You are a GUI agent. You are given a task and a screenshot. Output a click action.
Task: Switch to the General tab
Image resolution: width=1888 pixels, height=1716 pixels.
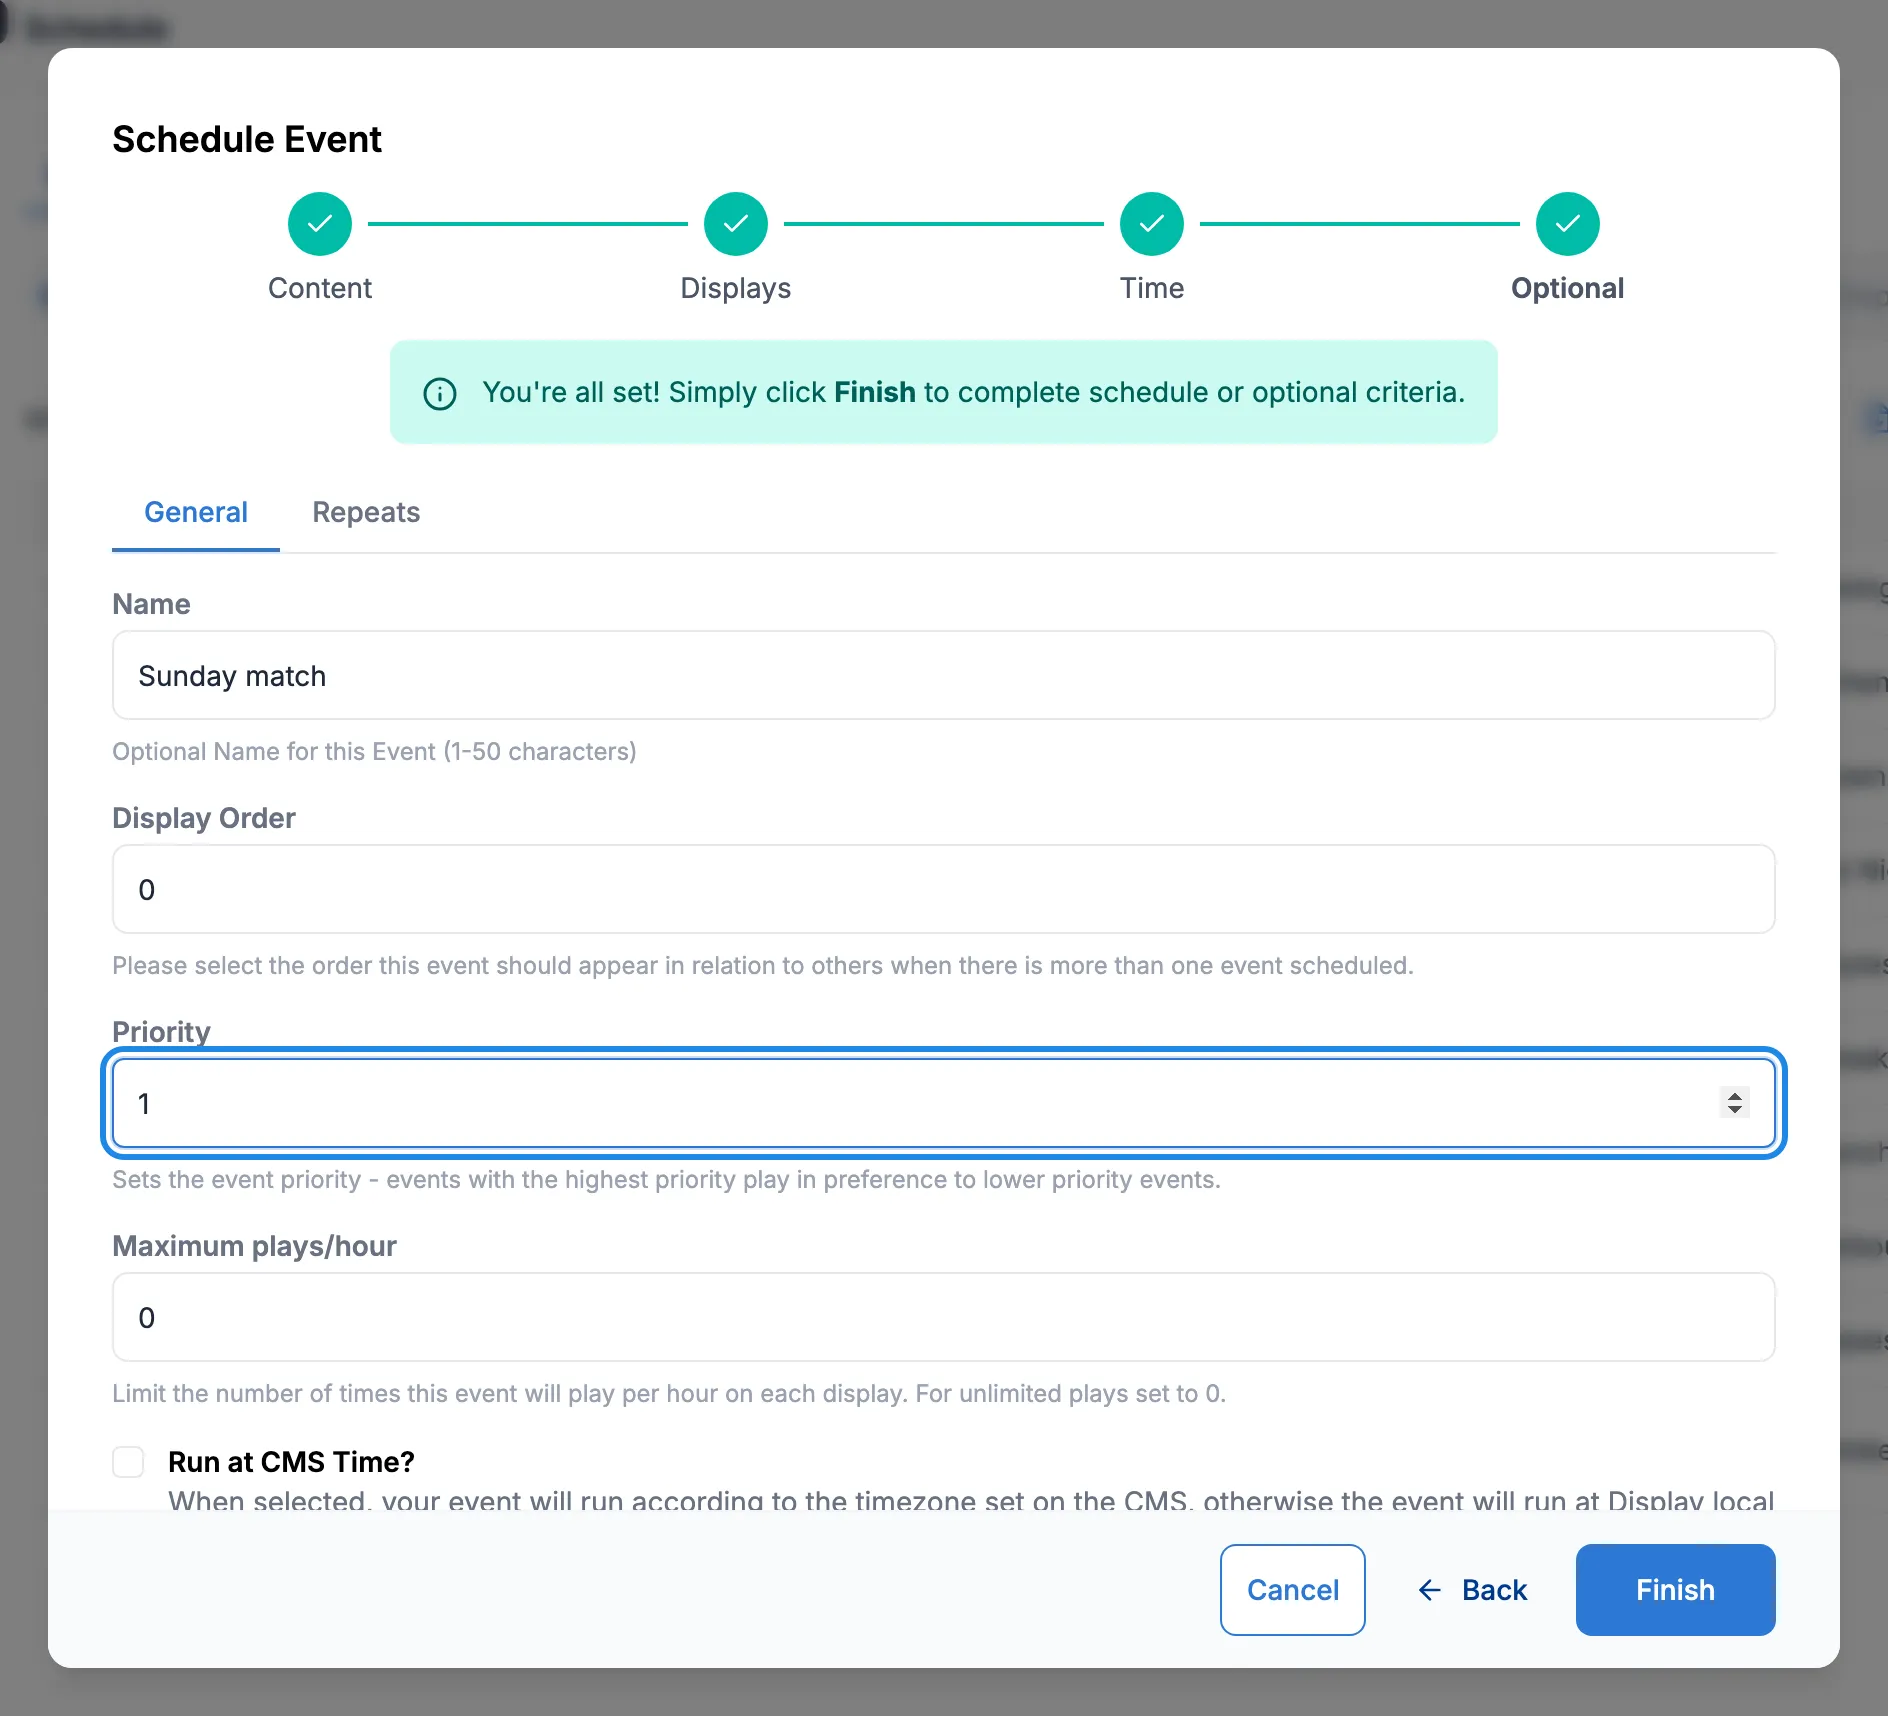point(196,512)
